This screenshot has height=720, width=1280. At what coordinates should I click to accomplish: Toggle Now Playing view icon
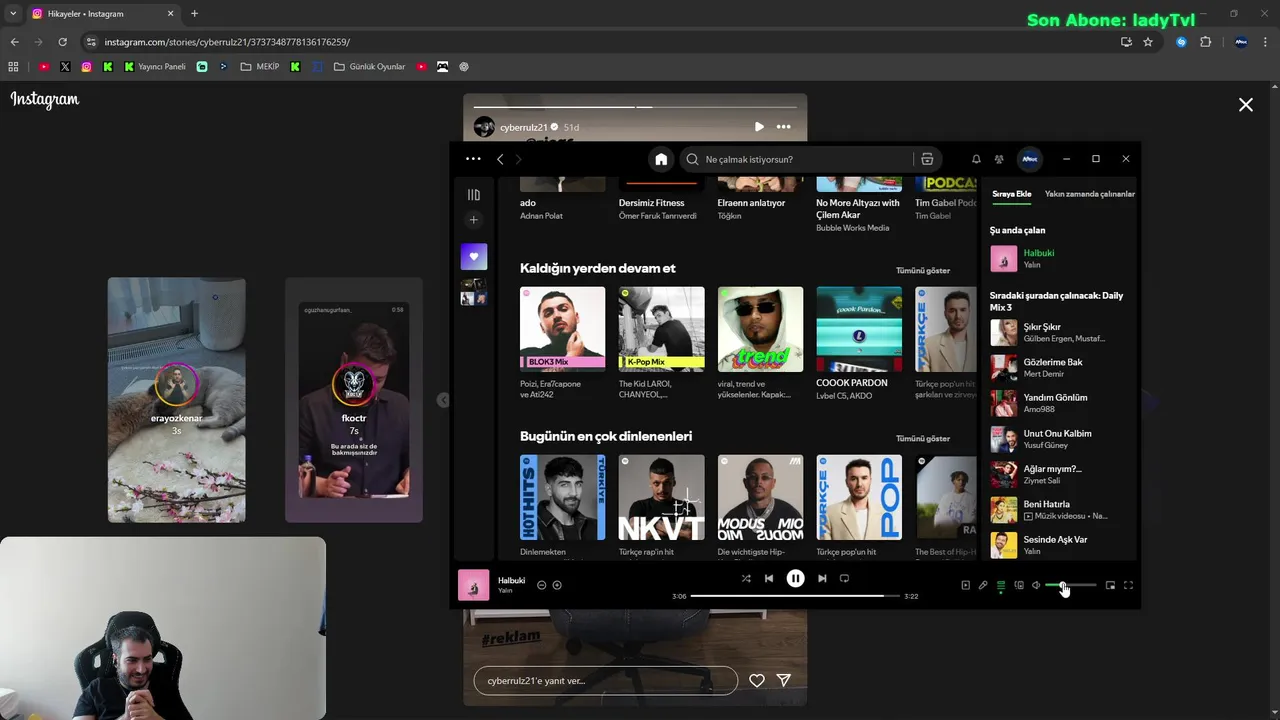[x=965, y=585]
